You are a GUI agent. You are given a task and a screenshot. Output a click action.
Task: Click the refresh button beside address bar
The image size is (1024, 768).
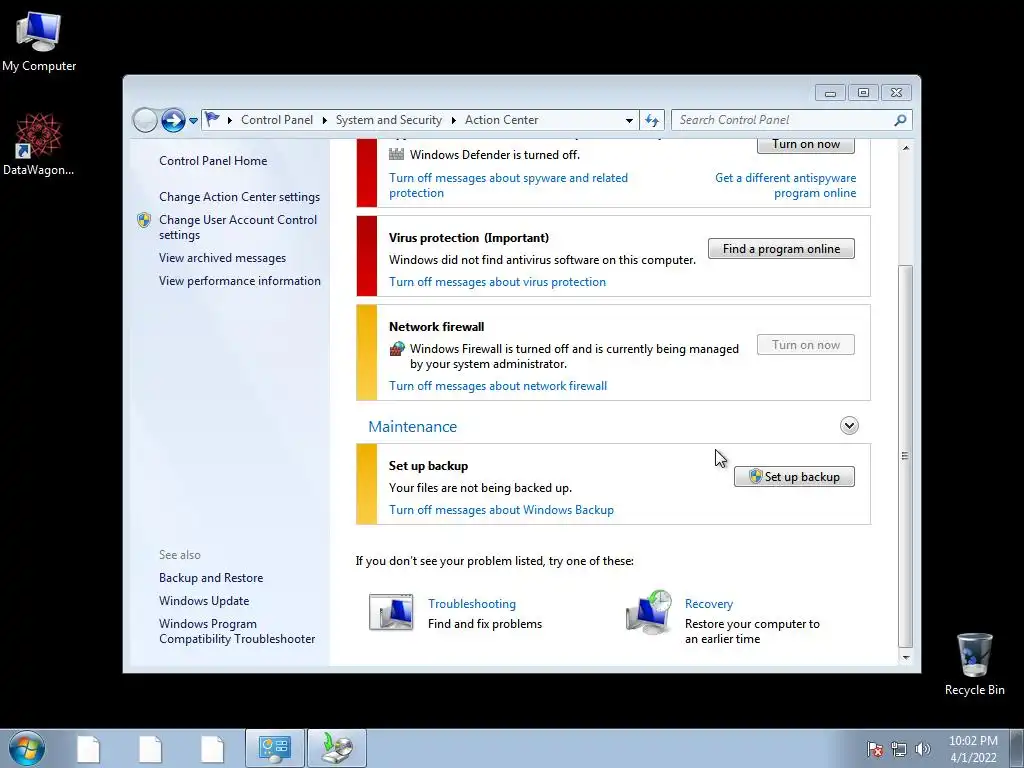point(652,120)
